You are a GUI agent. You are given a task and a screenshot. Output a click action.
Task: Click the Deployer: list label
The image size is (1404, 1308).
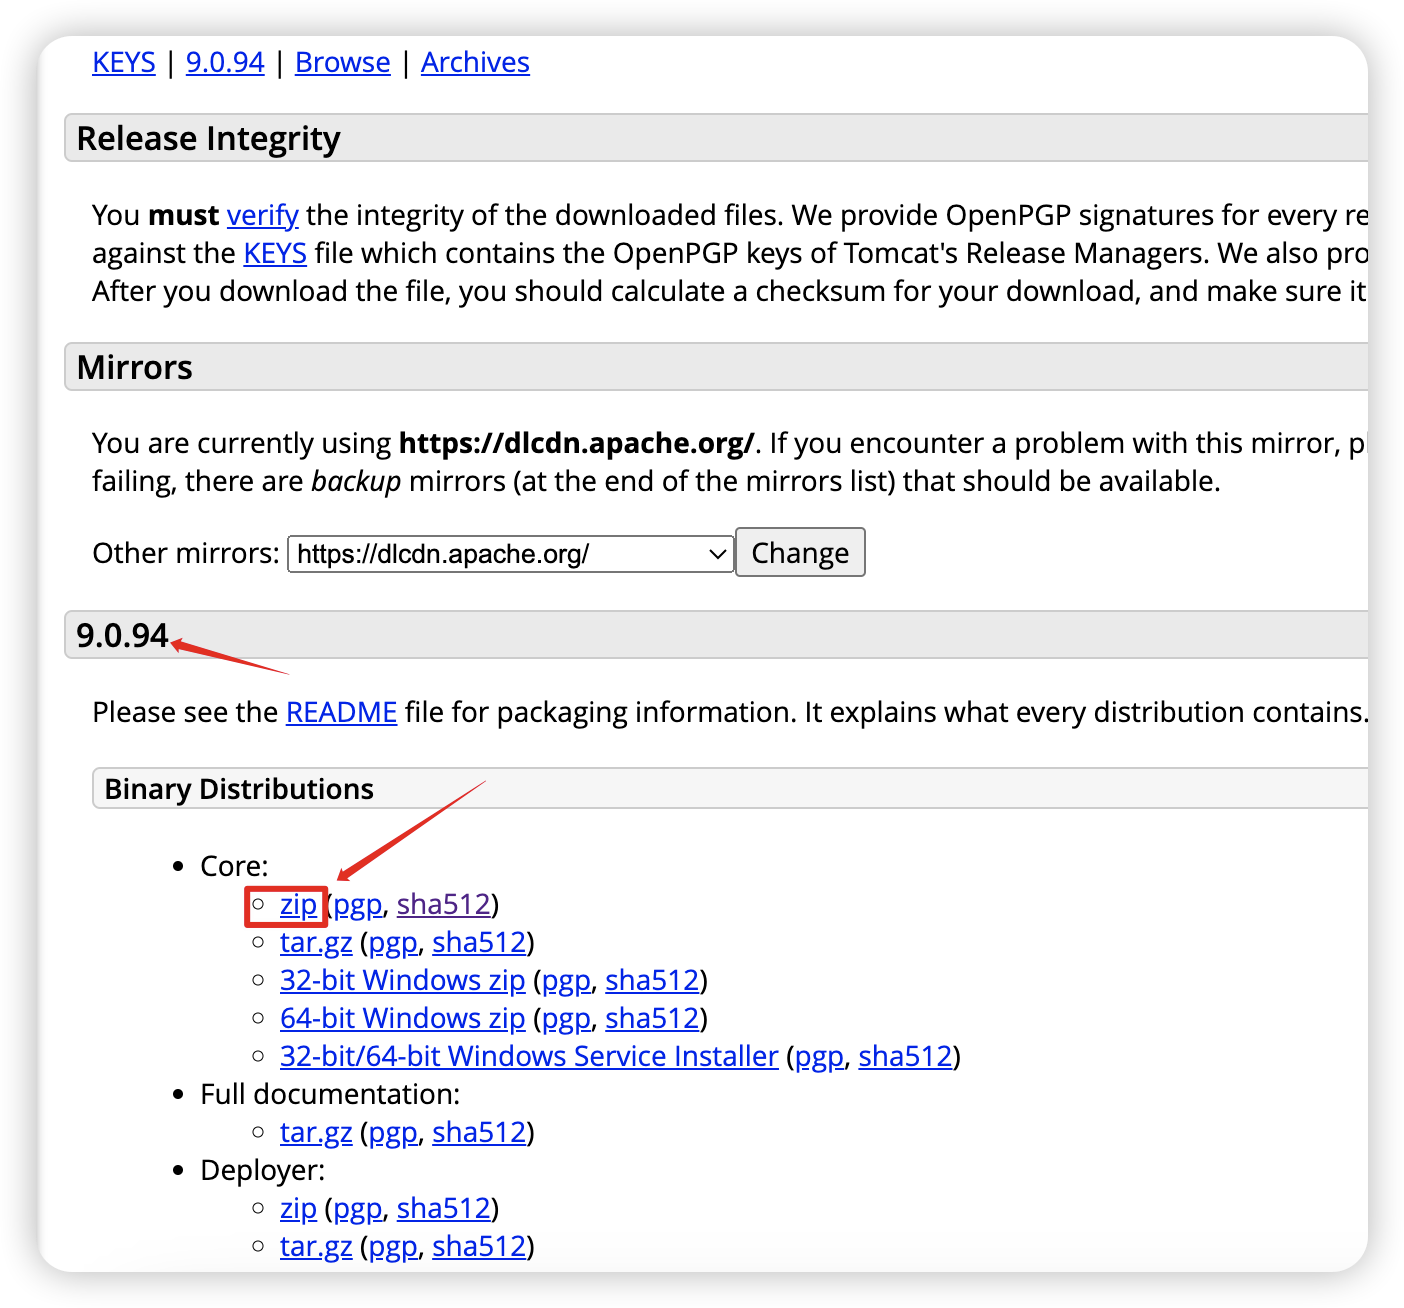pyautogui.click(x=263, y=1170)
